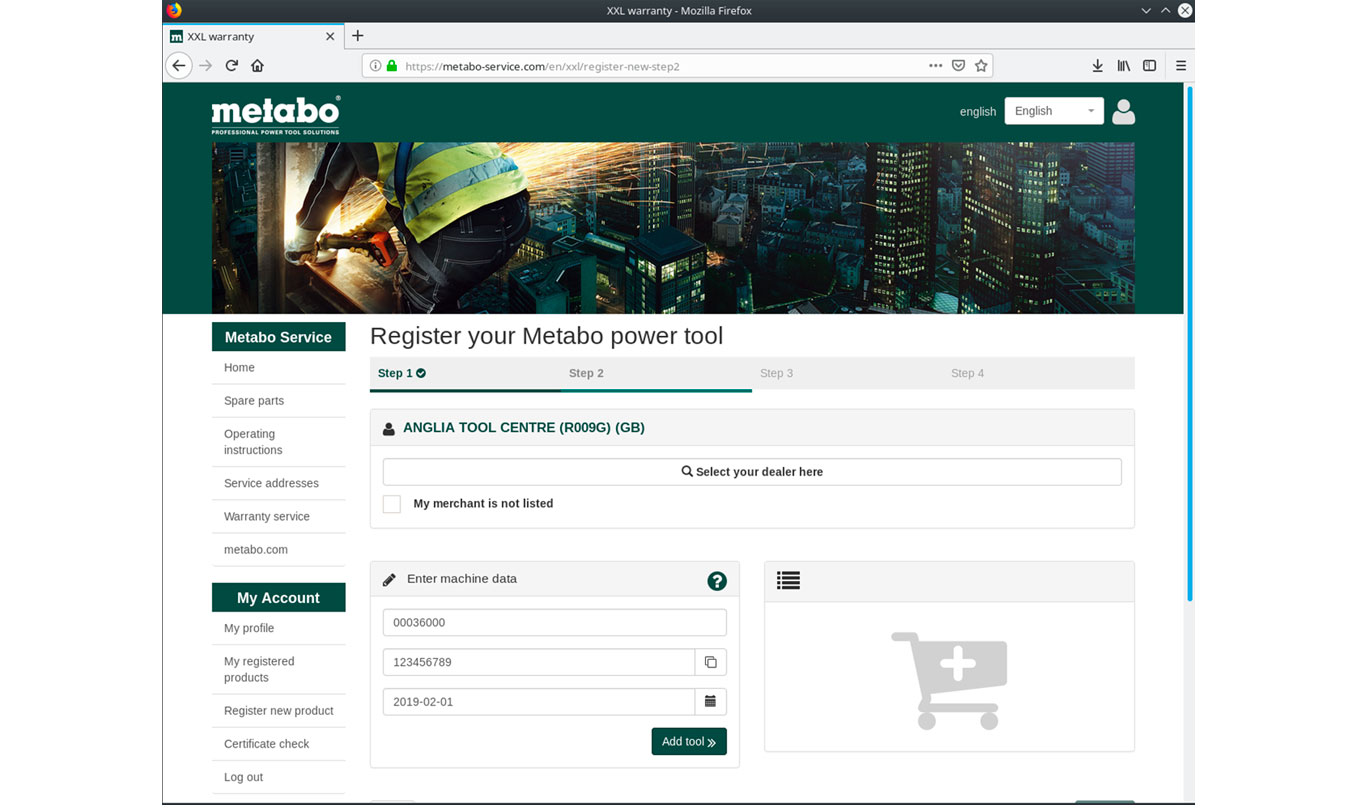
Task: Open the calendar date picker icon
Action: point(710,702)
